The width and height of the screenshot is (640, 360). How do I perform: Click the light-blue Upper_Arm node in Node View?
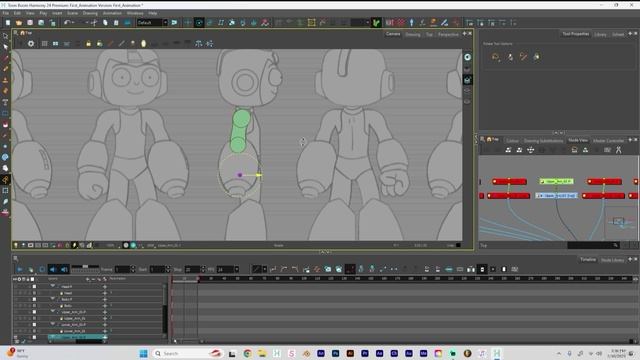[x=556, y=196]
